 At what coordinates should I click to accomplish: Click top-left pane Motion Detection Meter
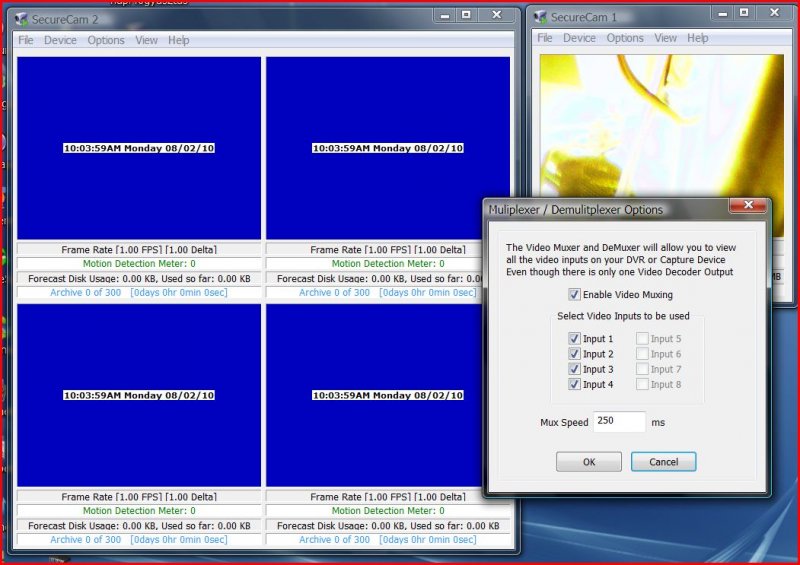coord(139,264)
